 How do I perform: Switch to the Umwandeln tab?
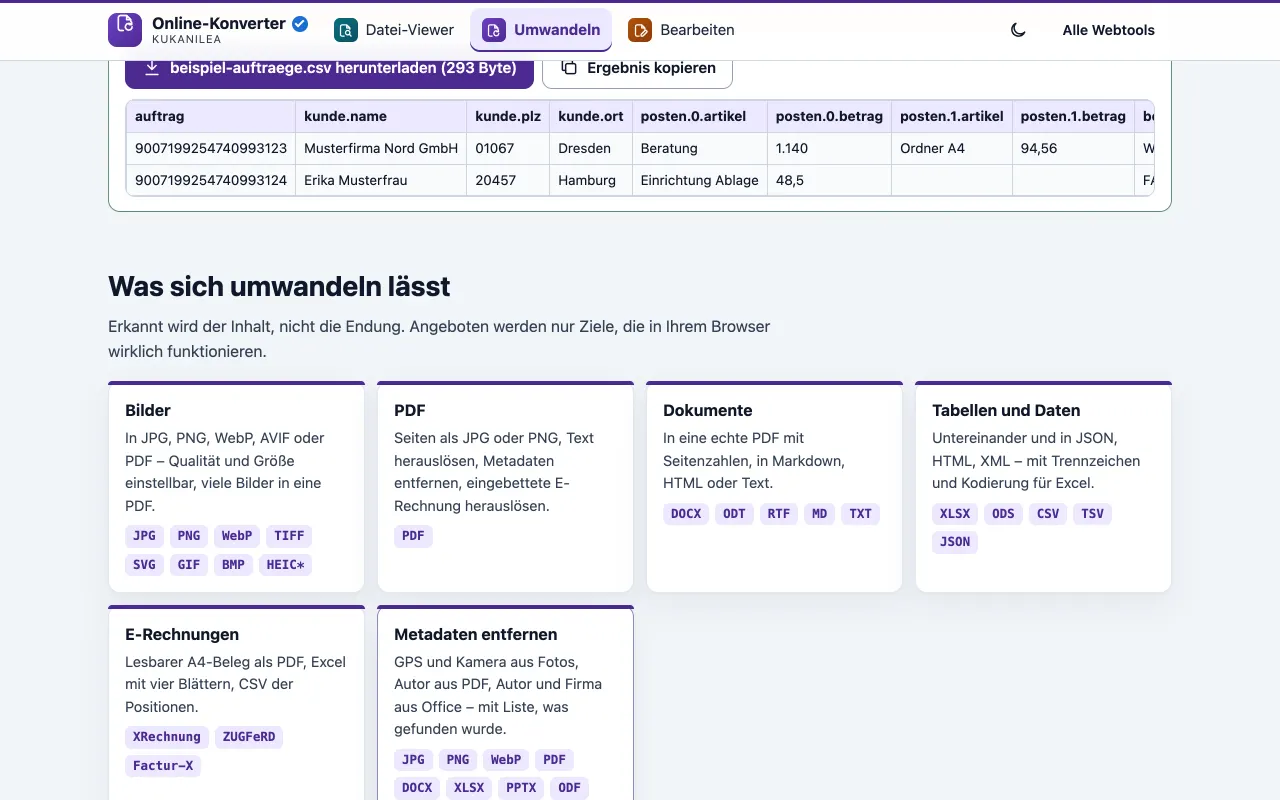(x=541, y=30)
